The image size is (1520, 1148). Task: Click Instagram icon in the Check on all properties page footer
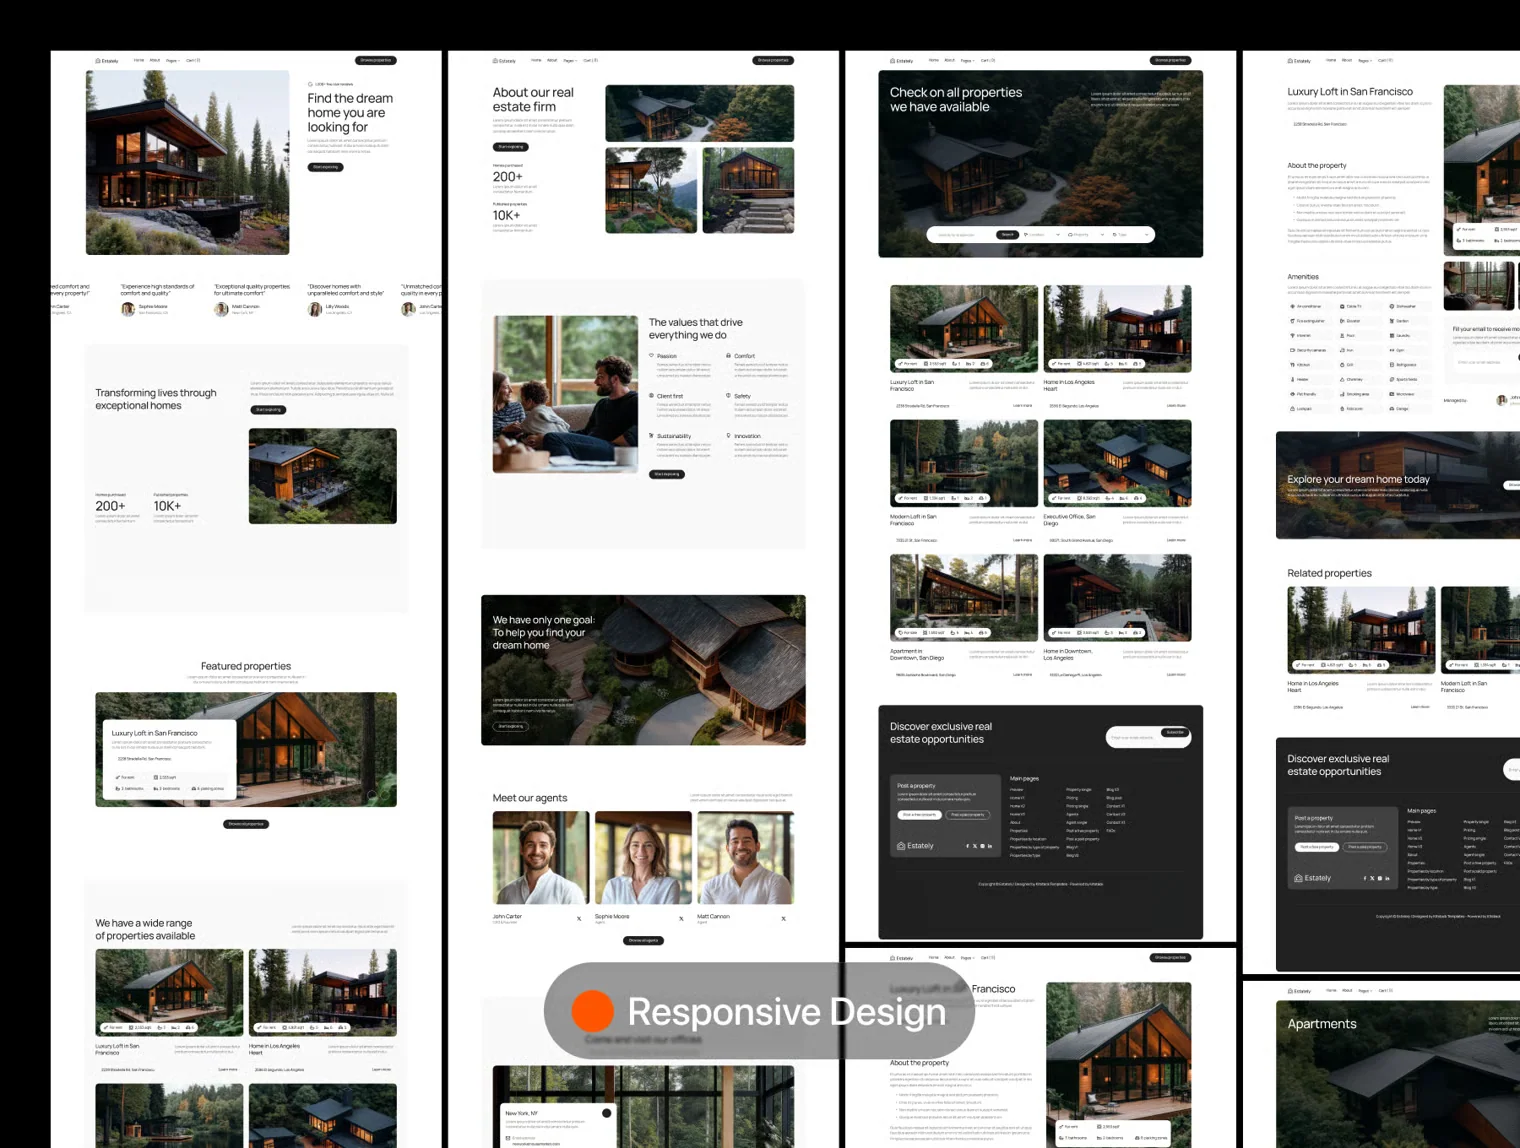[x=983, y=846]
